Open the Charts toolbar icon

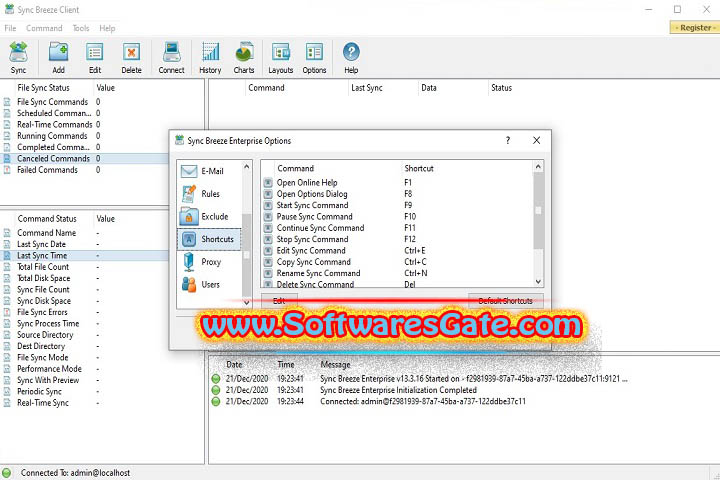tap(244, 57)
